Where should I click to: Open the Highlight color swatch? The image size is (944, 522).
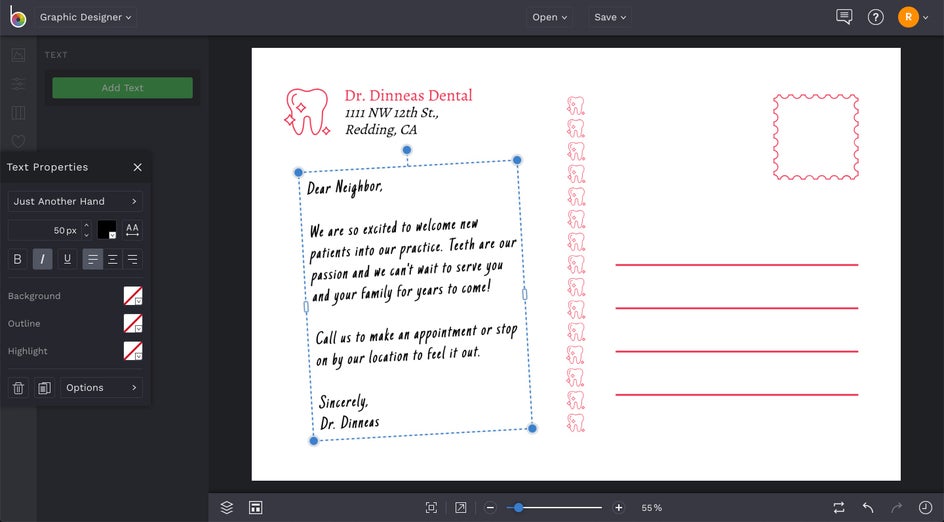pos(133,351)
